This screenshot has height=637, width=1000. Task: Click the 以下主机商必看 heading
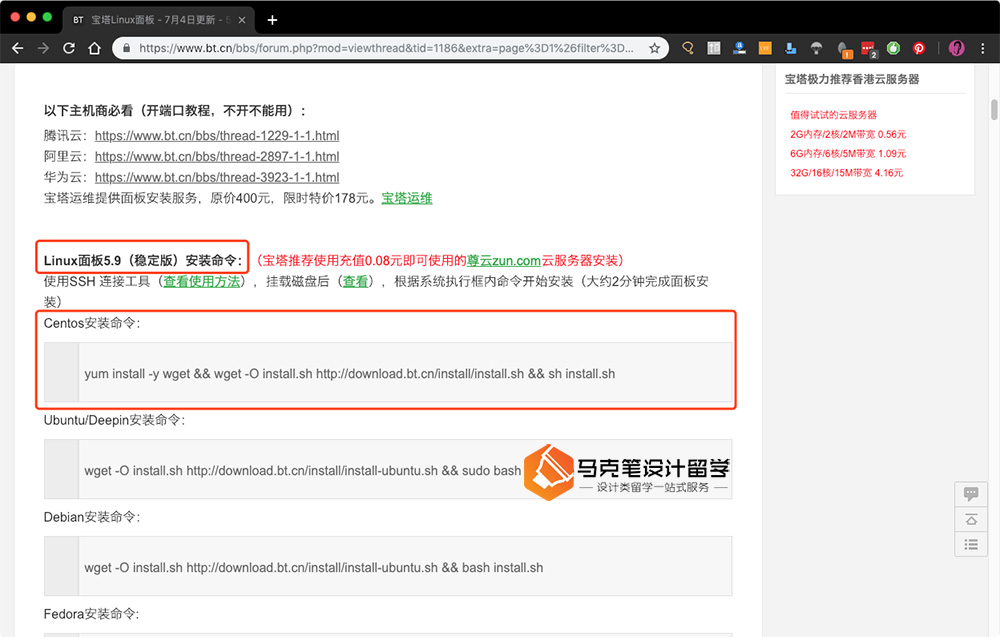click(x=174, y=111)
